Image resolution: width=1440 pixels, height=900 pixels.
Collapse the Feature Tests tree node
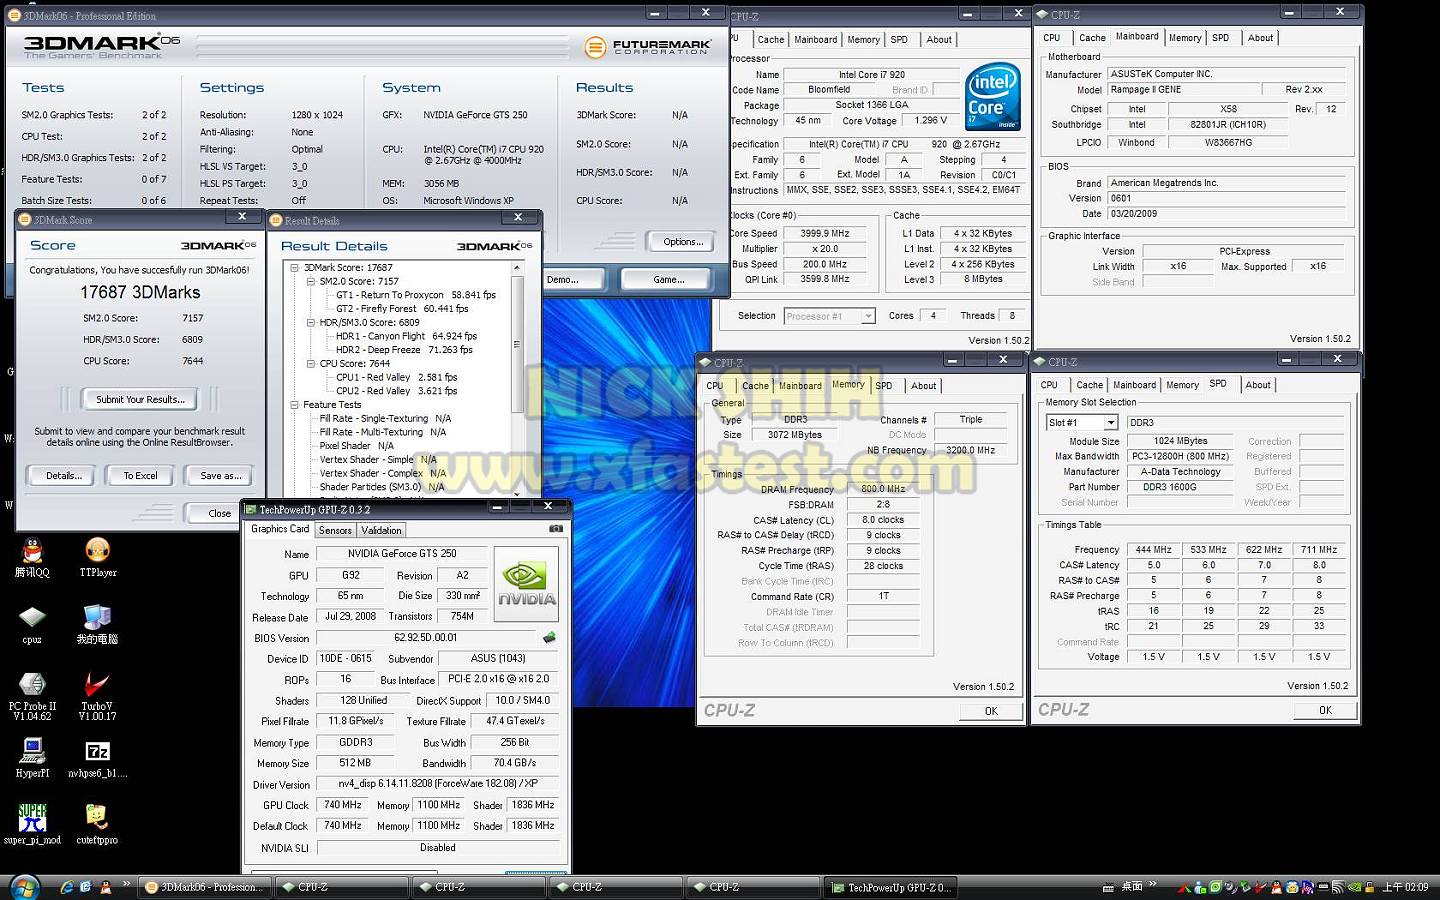point(295,405)
